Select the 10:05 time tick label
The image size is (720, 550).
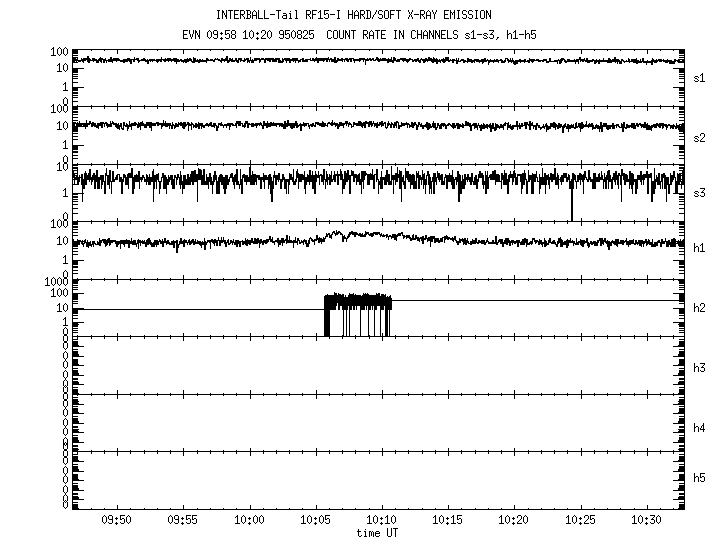click(x=315, y=520)
